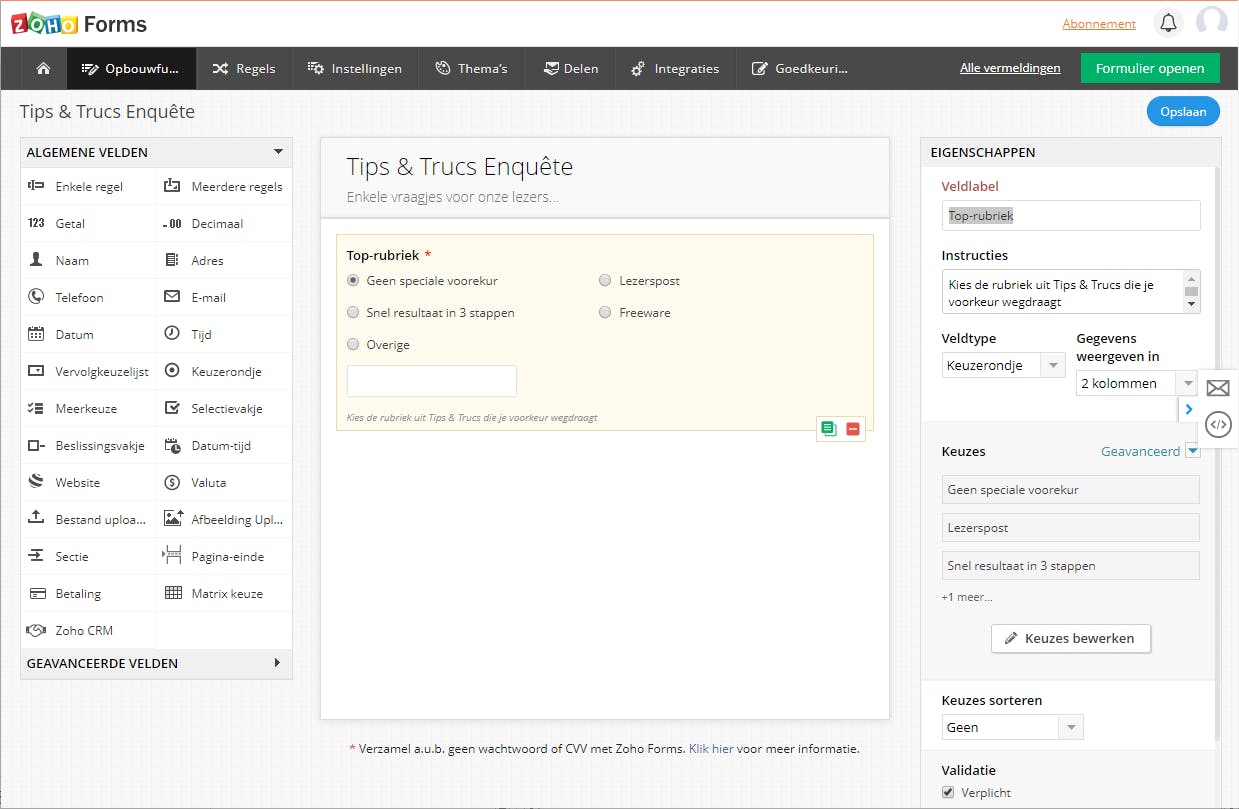
Task: Add a Meerkeuze field
Action: click(x=89, y=408)
